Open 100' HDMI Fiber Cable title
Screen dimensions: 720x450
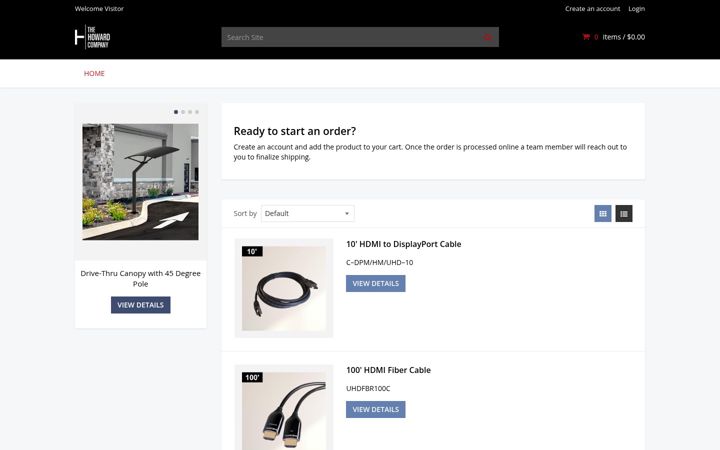[388, 370]
